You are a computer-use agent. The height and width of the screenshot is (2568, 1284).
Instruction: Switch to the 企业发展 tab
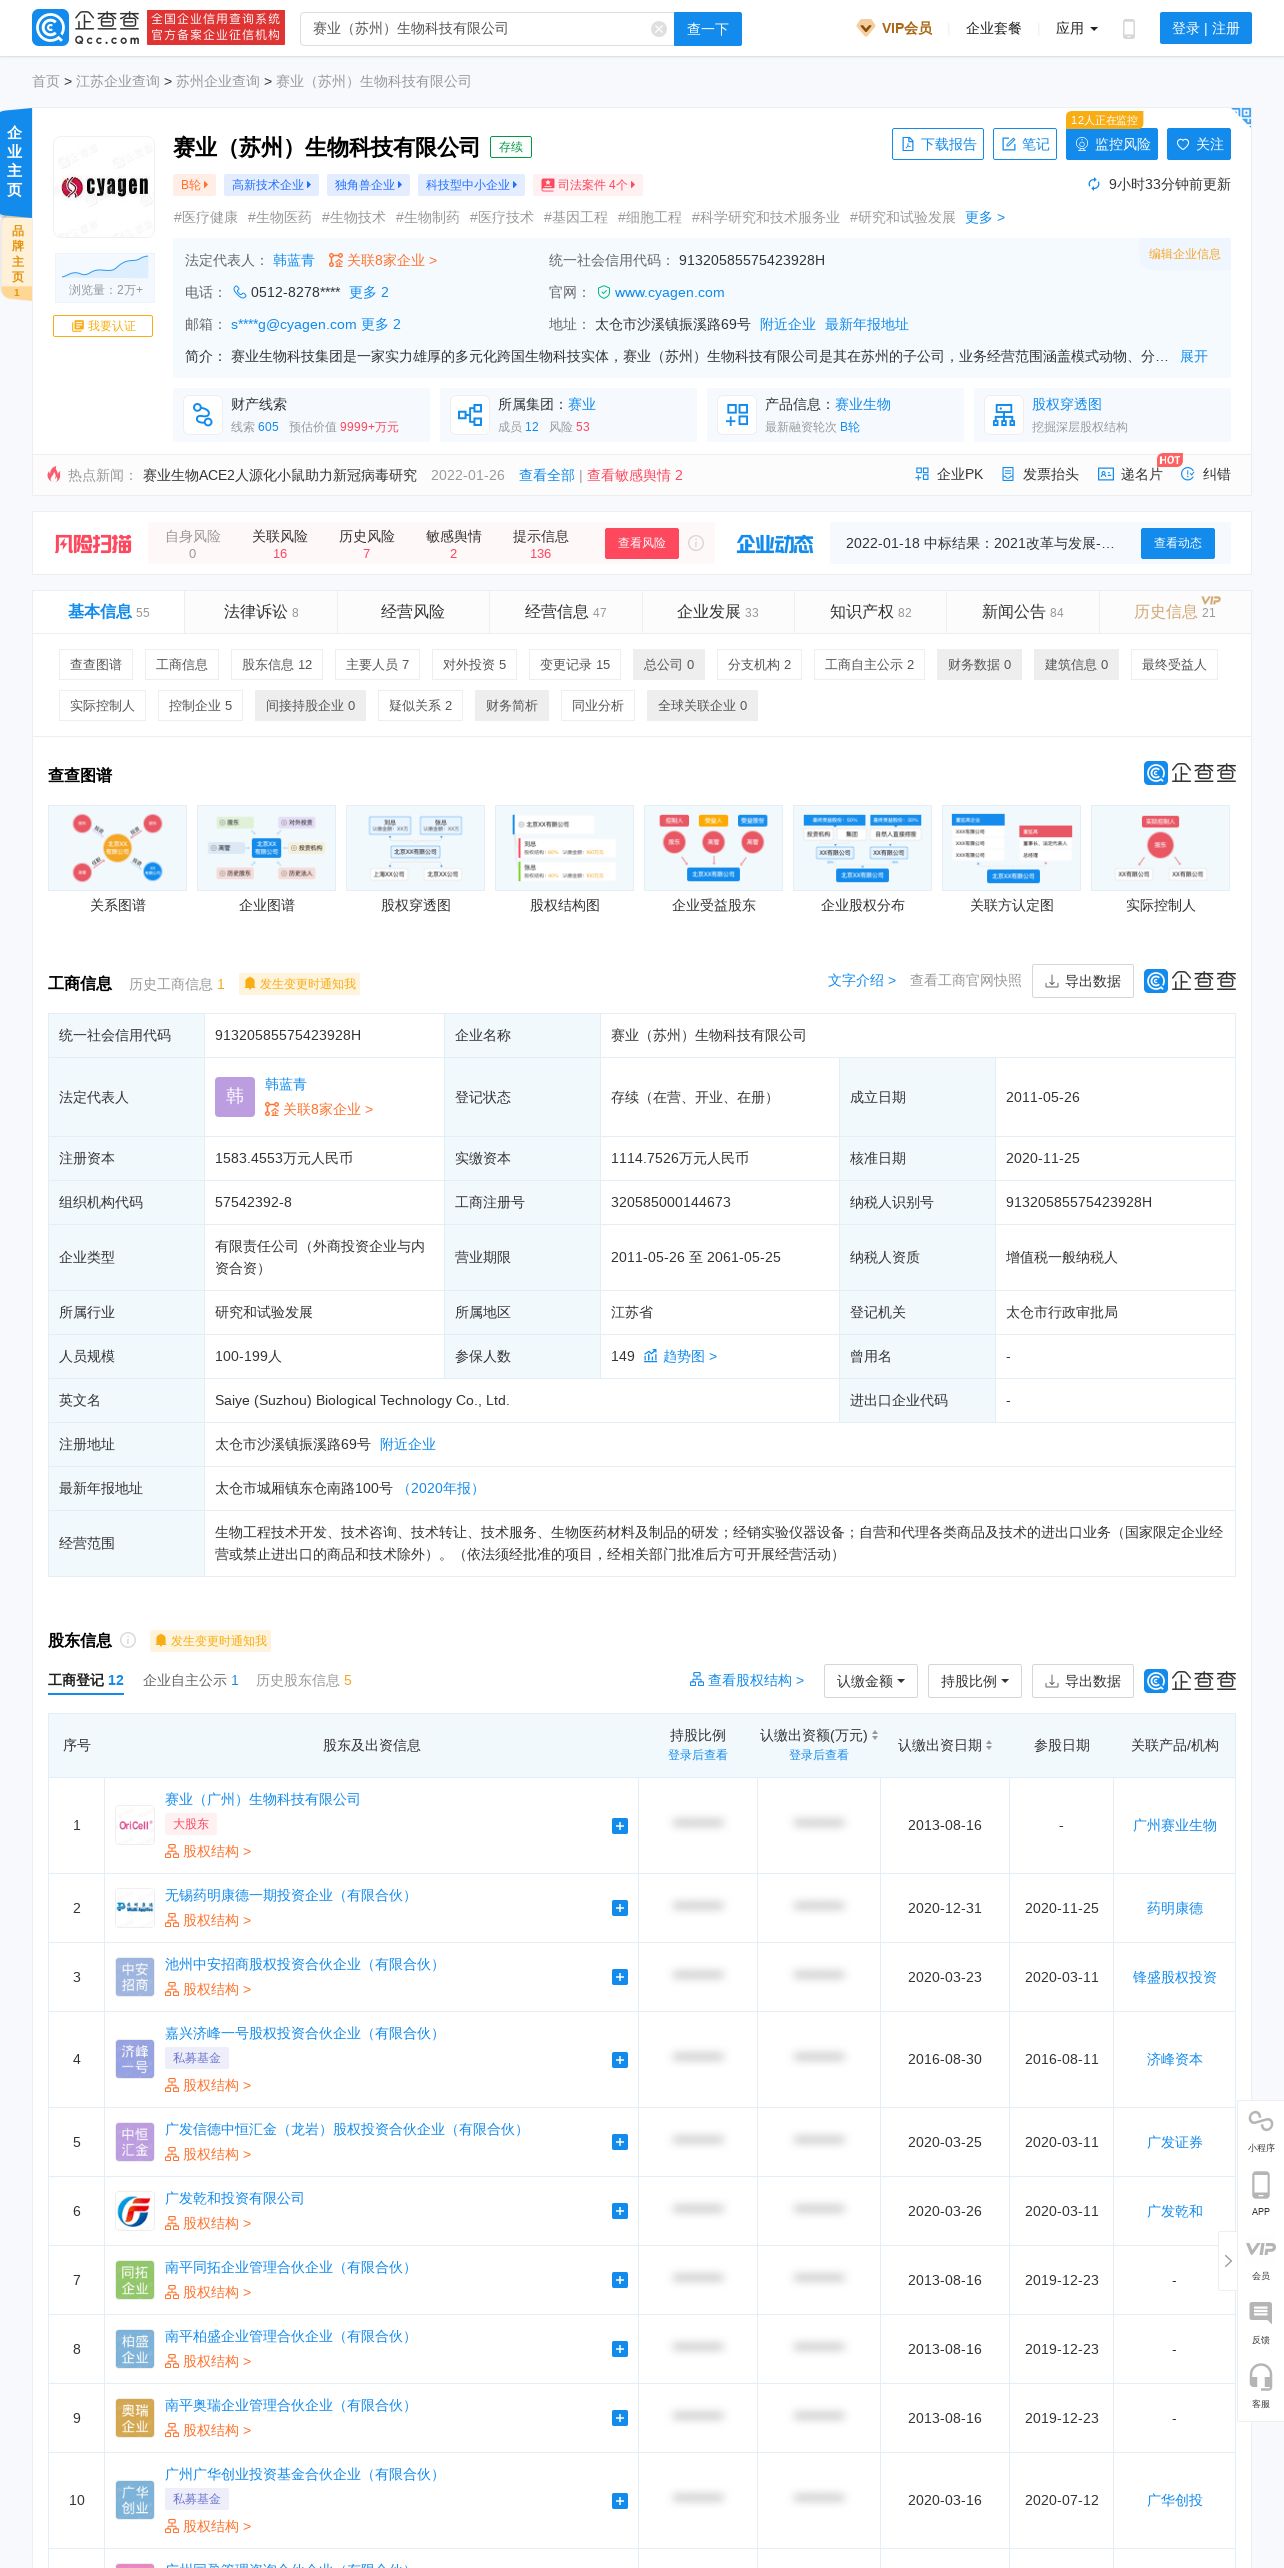[x=718, y=612]
